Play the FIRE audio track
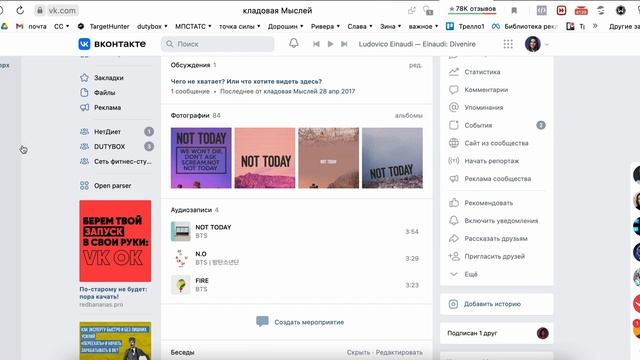The height and width of the screenshot is (360, 640). click(x=180, y=285)
